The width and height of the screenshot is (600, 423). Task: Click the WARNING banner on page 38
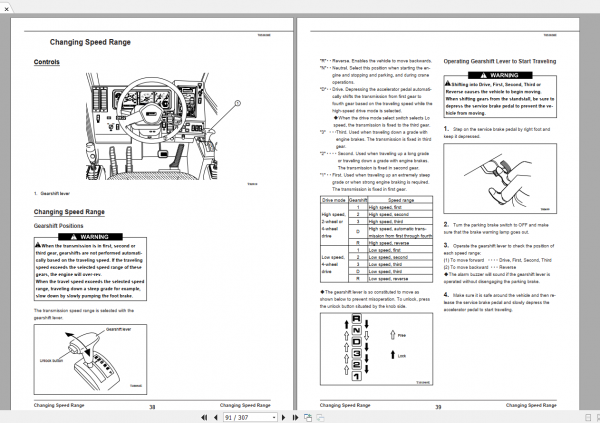click(x=90, y=237)
